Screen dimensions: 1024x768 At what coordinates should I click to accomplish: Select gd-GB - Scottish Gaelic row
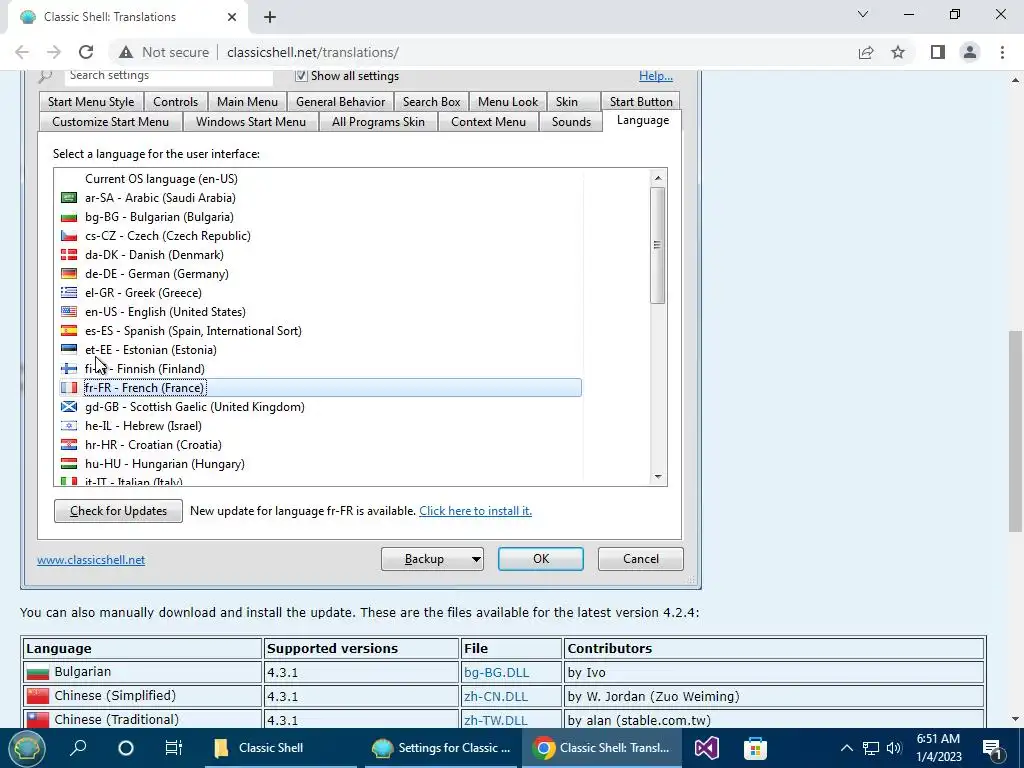320,407
